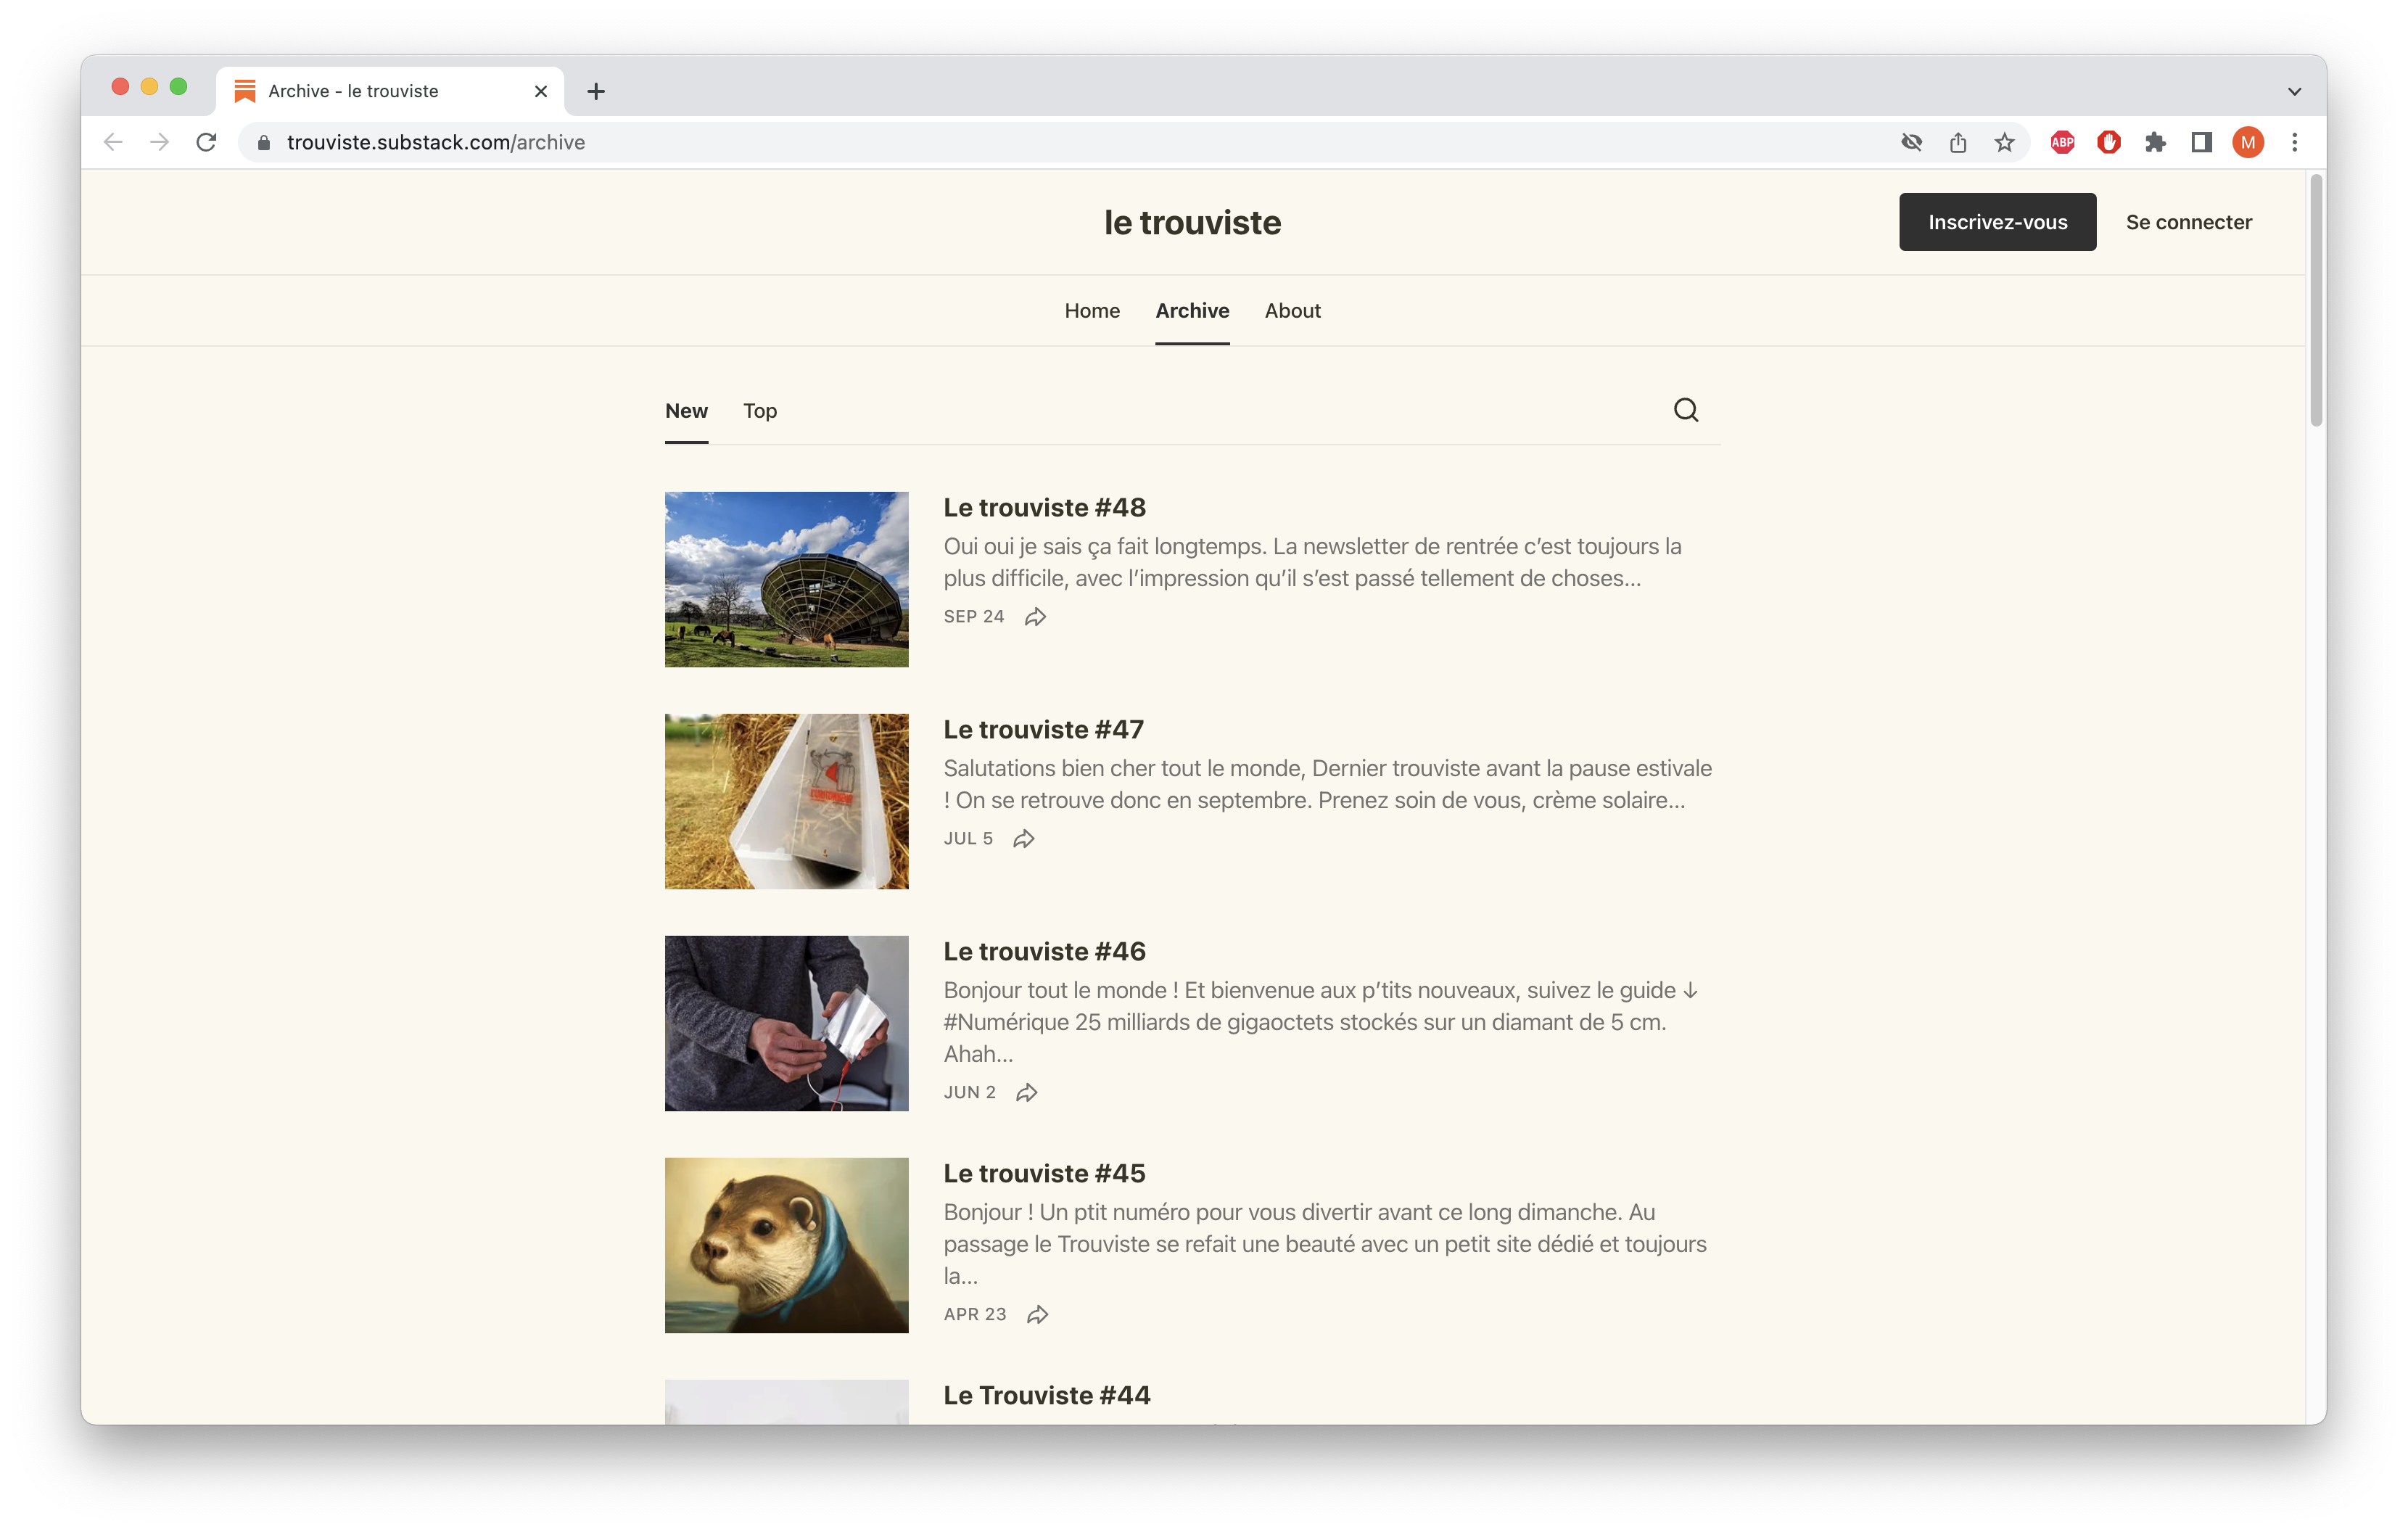
Task: Open the Le trouviste #46 post title
Action: coord(1044,951)
